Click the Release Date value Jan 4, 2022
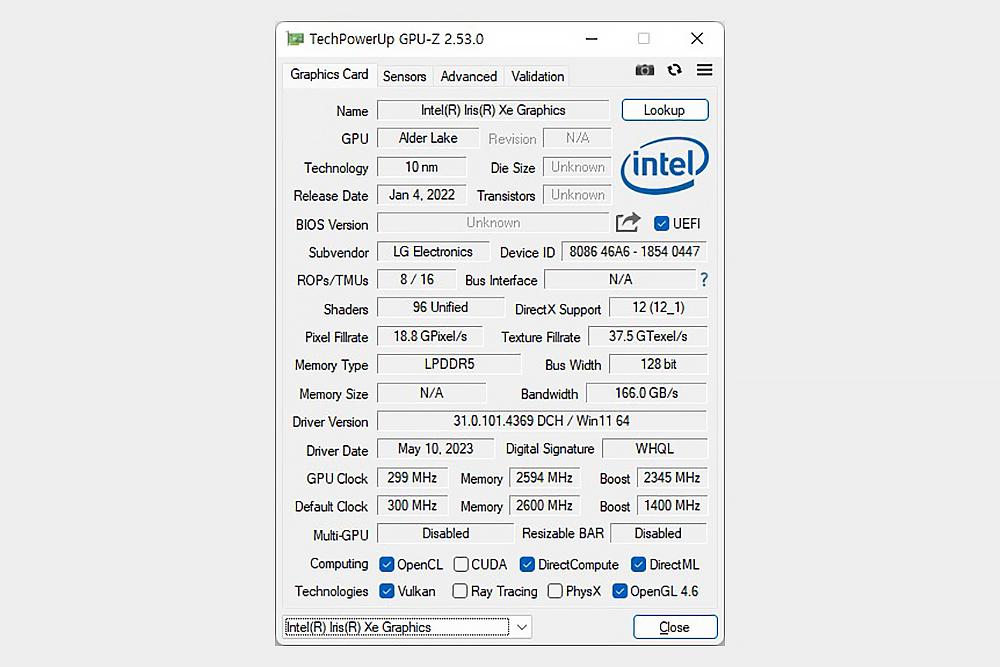 [x=422, y=194]
